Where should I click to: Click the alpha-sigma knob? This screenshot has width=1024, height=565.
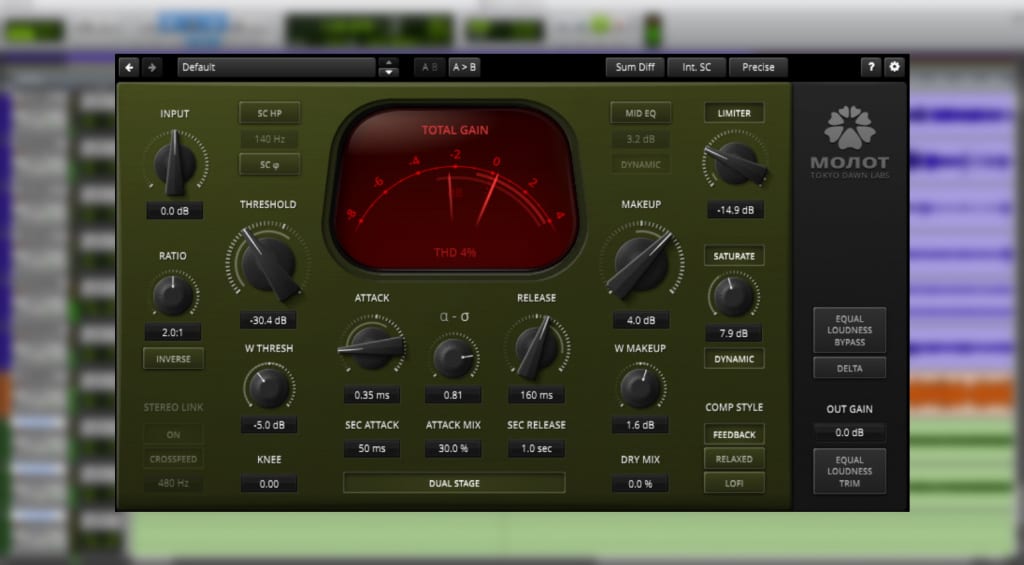pos(453,357)
